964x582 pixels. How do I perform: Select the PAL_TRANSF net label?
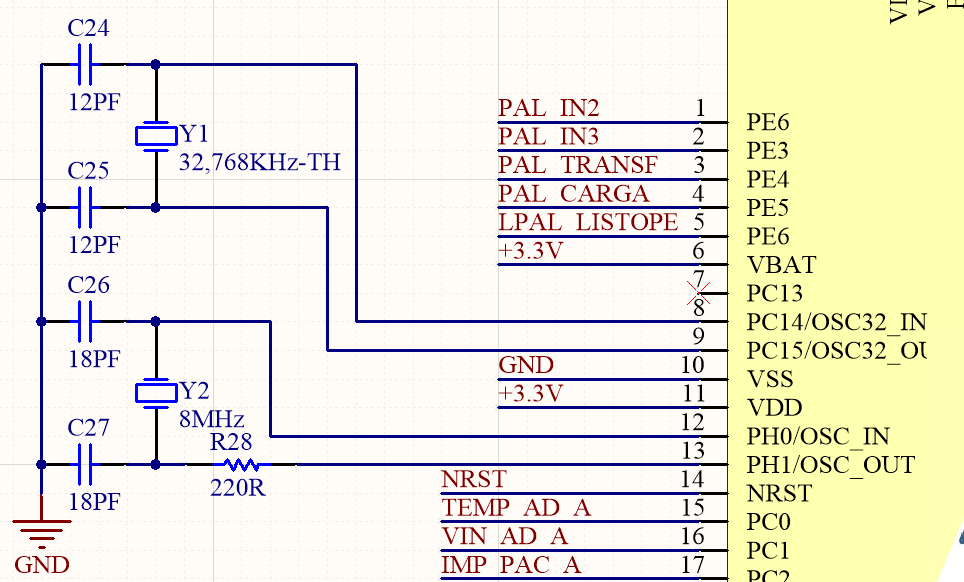click(x=578, y=165)
